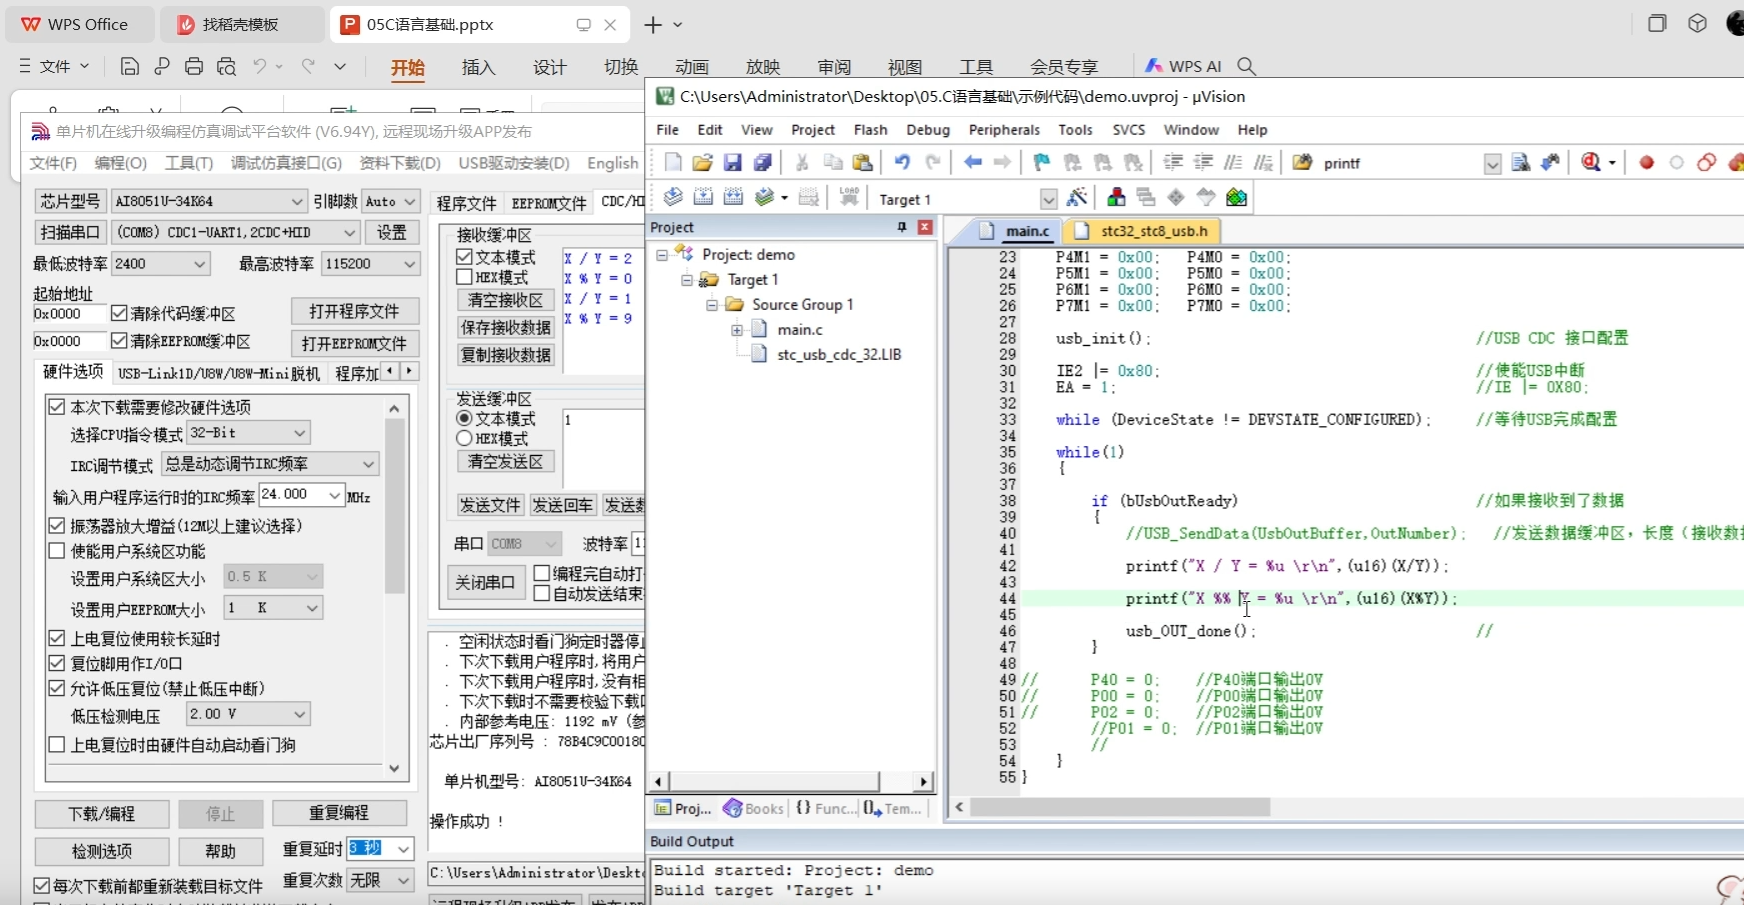The width and height of the screenshot is (1744, 905).
Task: Click the Indent selected lines icon
Action: 1173,162
